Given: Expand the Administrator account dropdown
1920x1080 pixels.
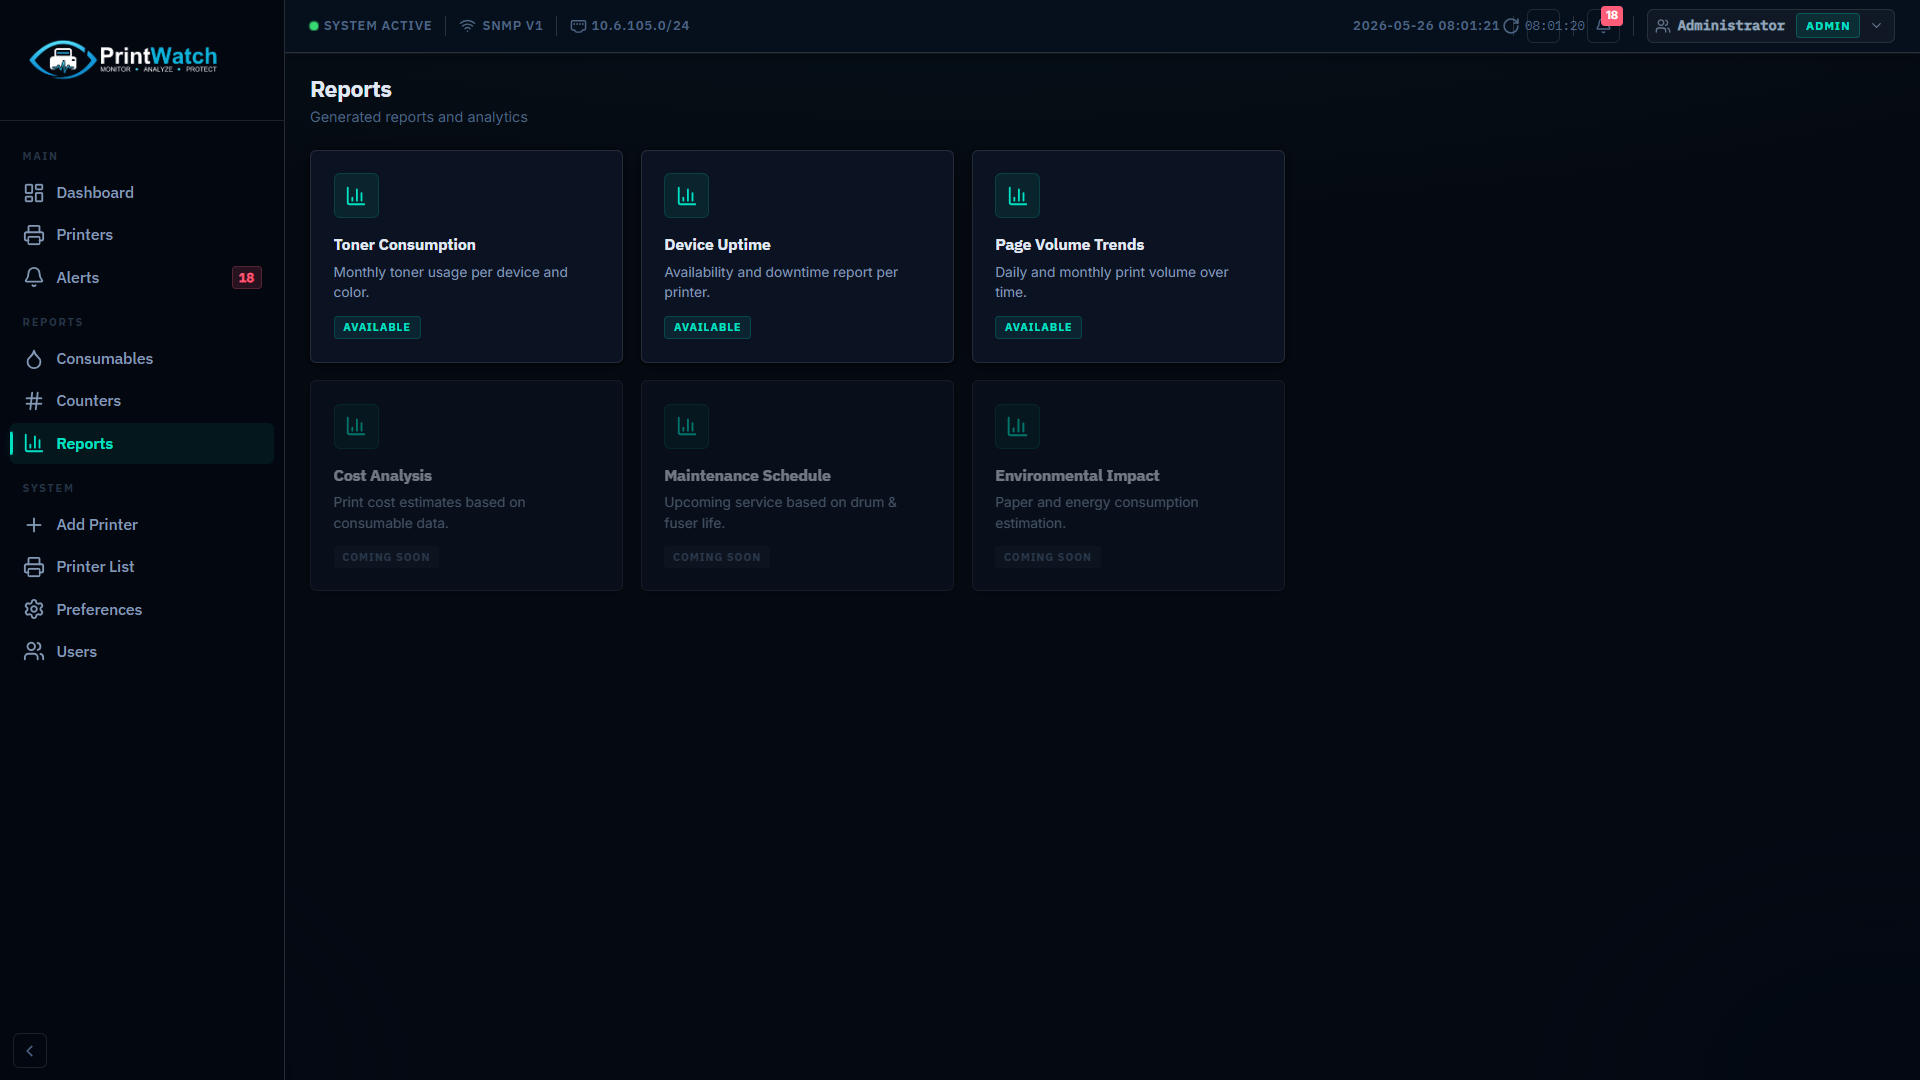Looking at the screenshot, I should click(x=1877, y=26).
